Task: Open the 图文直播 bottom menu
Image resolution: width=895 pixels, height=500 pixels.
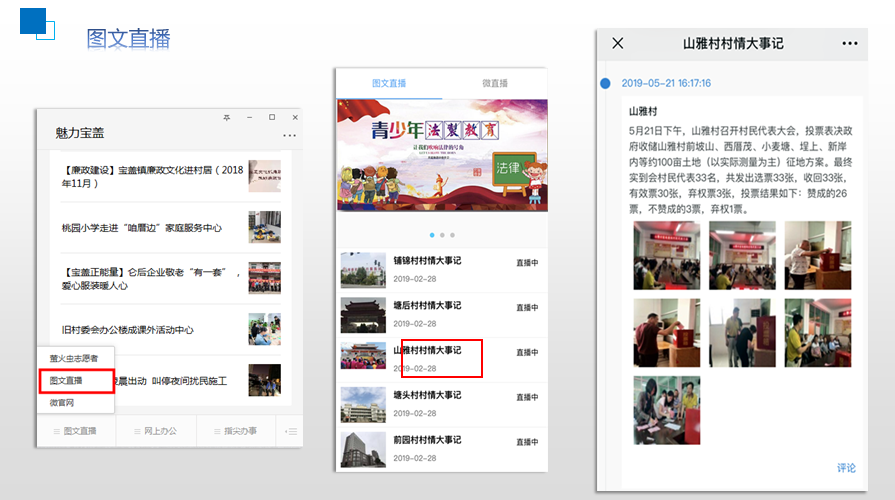Action: (76, 431)
